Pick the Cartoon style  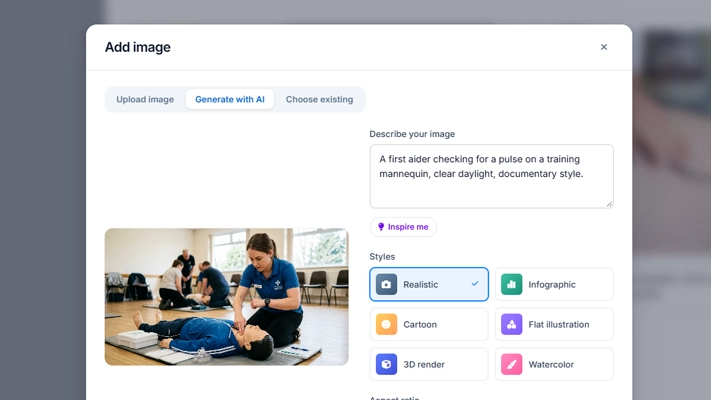(429, 324)
